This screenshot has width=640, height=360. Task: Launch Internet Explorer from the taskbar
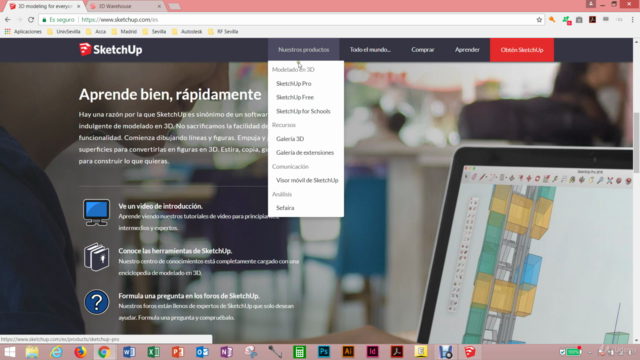(56, 352)
